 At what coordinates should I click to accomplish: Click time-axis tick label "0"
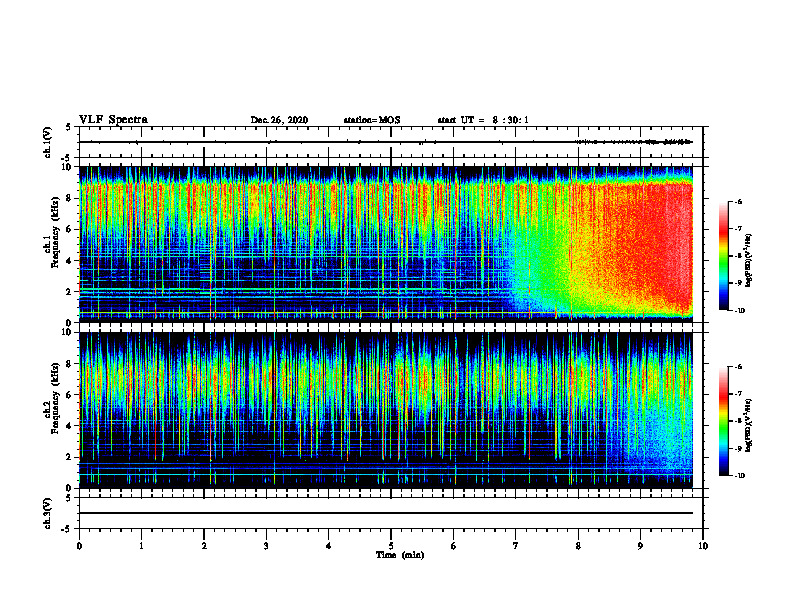79,546
